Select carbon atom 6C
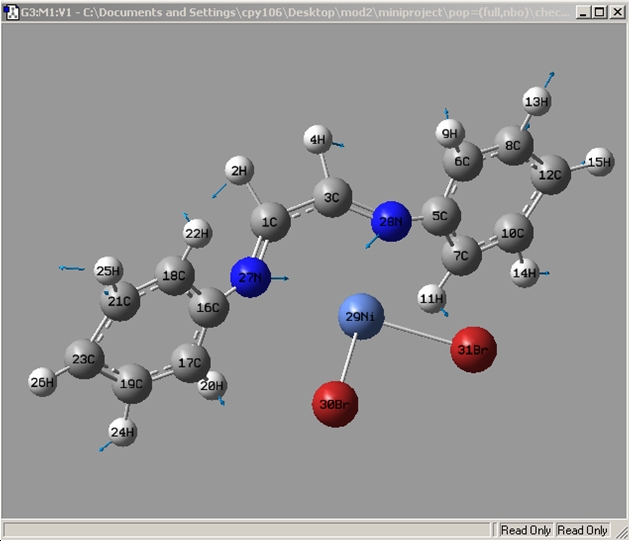Screen dimensions: 630x541 click(x=462, y=161)
